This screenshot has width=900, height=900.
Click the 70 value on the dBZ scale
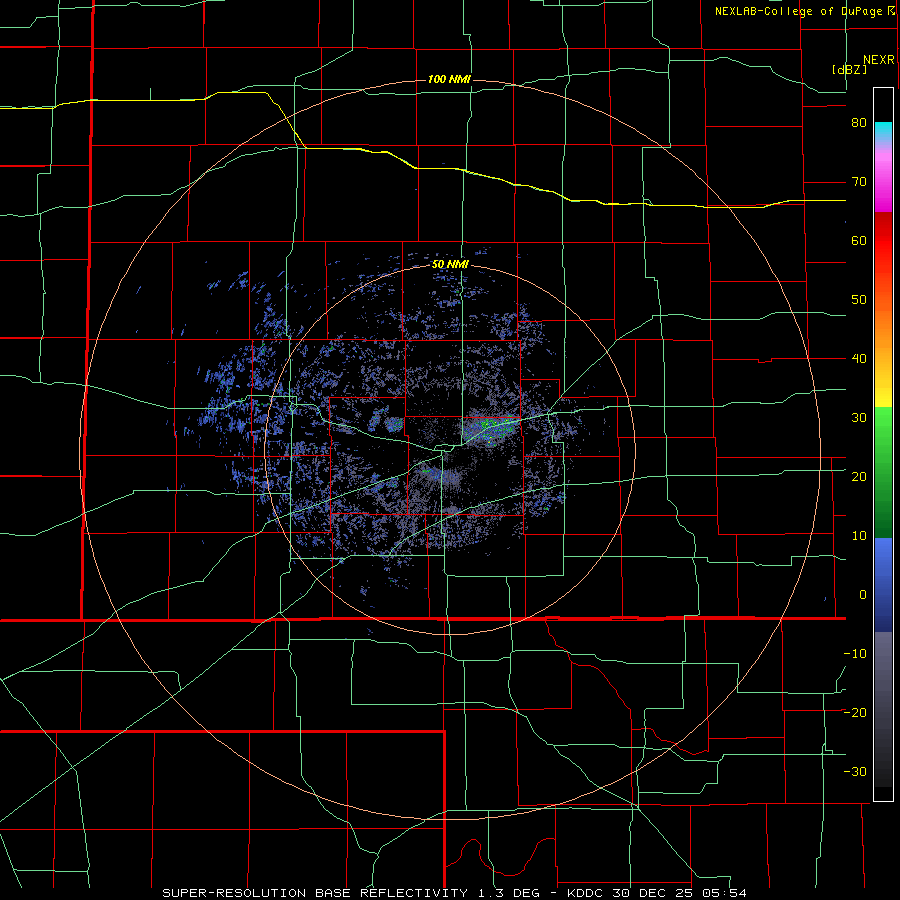(x=859, y=182)
